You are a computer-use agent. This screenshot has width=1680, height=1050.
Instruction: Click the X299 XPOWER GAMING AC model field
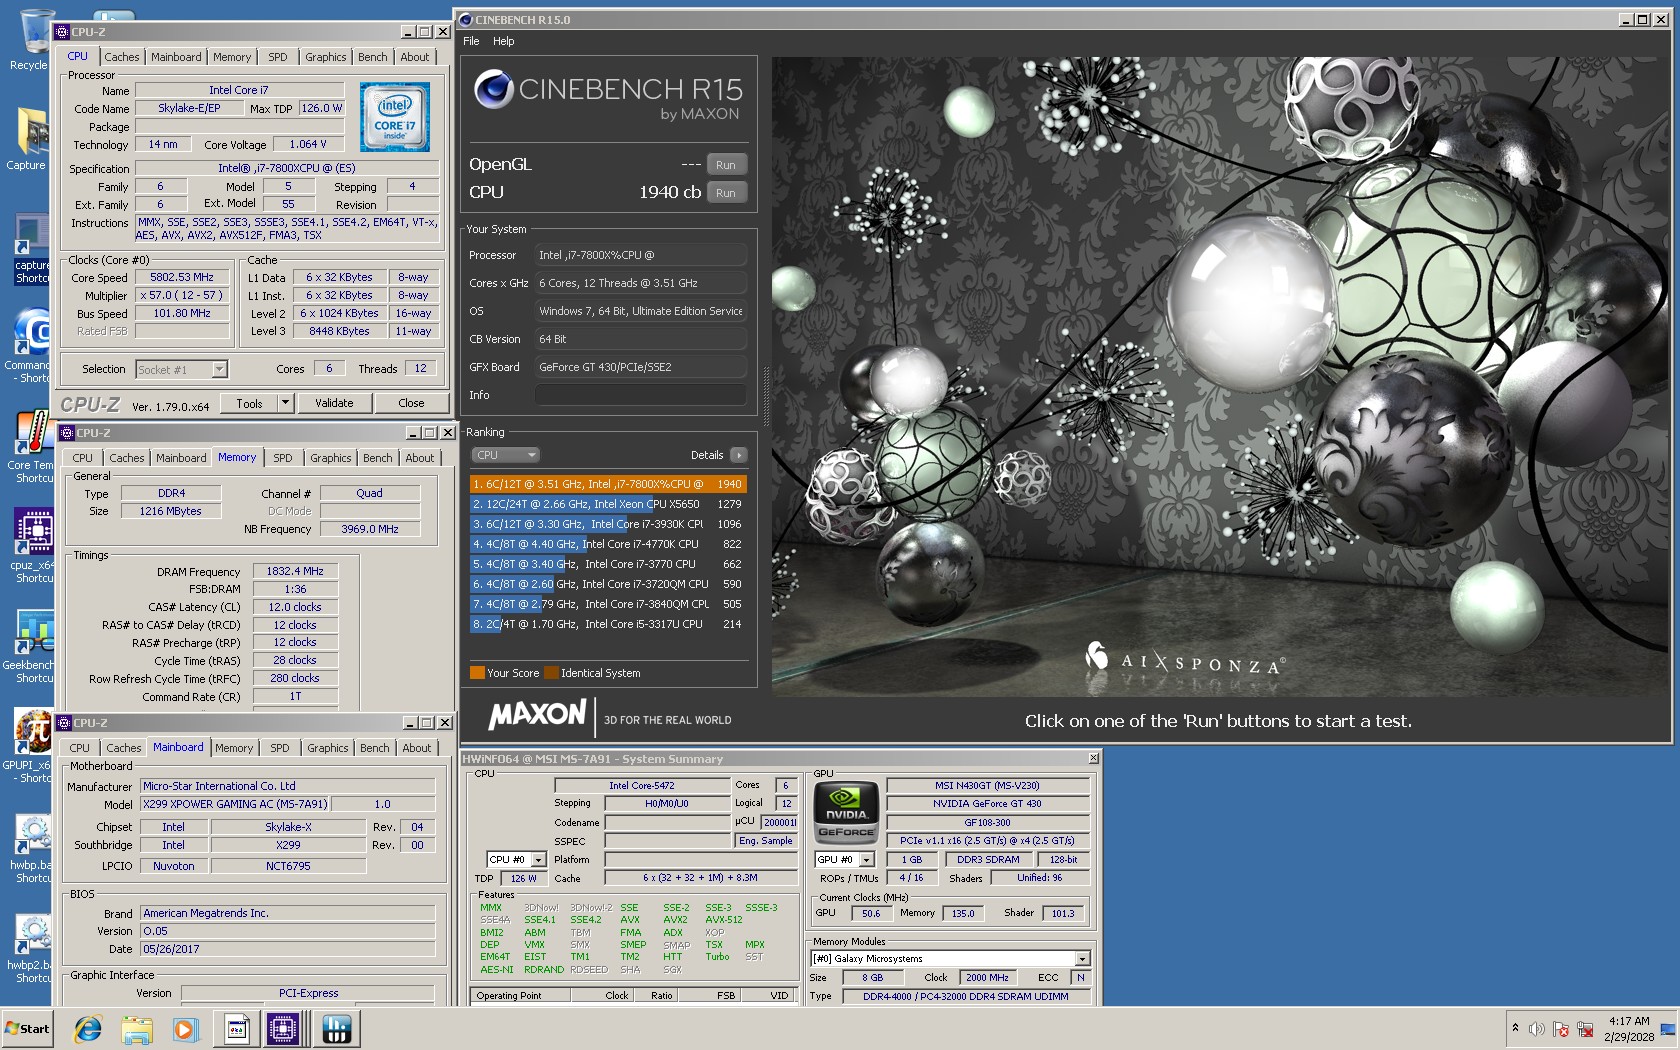[235, 804]
